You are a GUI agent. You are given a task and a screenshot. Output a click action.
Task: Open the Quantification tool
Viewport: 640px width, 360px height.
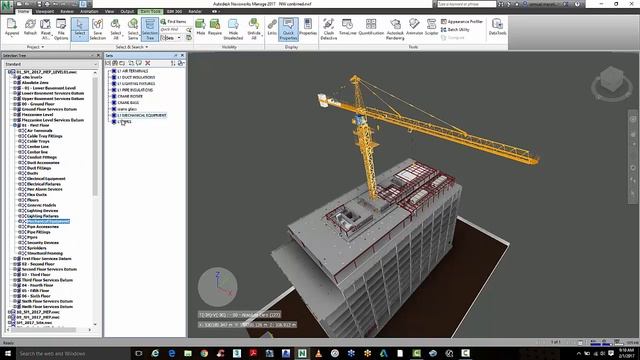tap(371, 27)
